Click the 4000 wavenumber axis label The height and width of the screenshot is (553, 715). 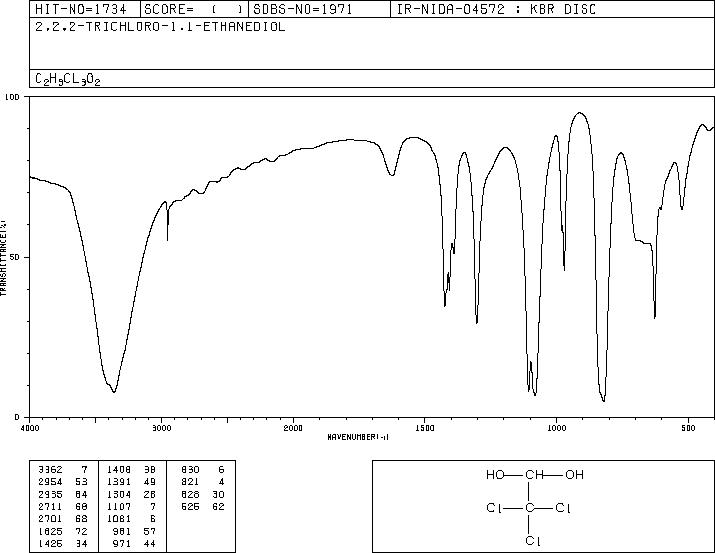click(x=30, y=428)
